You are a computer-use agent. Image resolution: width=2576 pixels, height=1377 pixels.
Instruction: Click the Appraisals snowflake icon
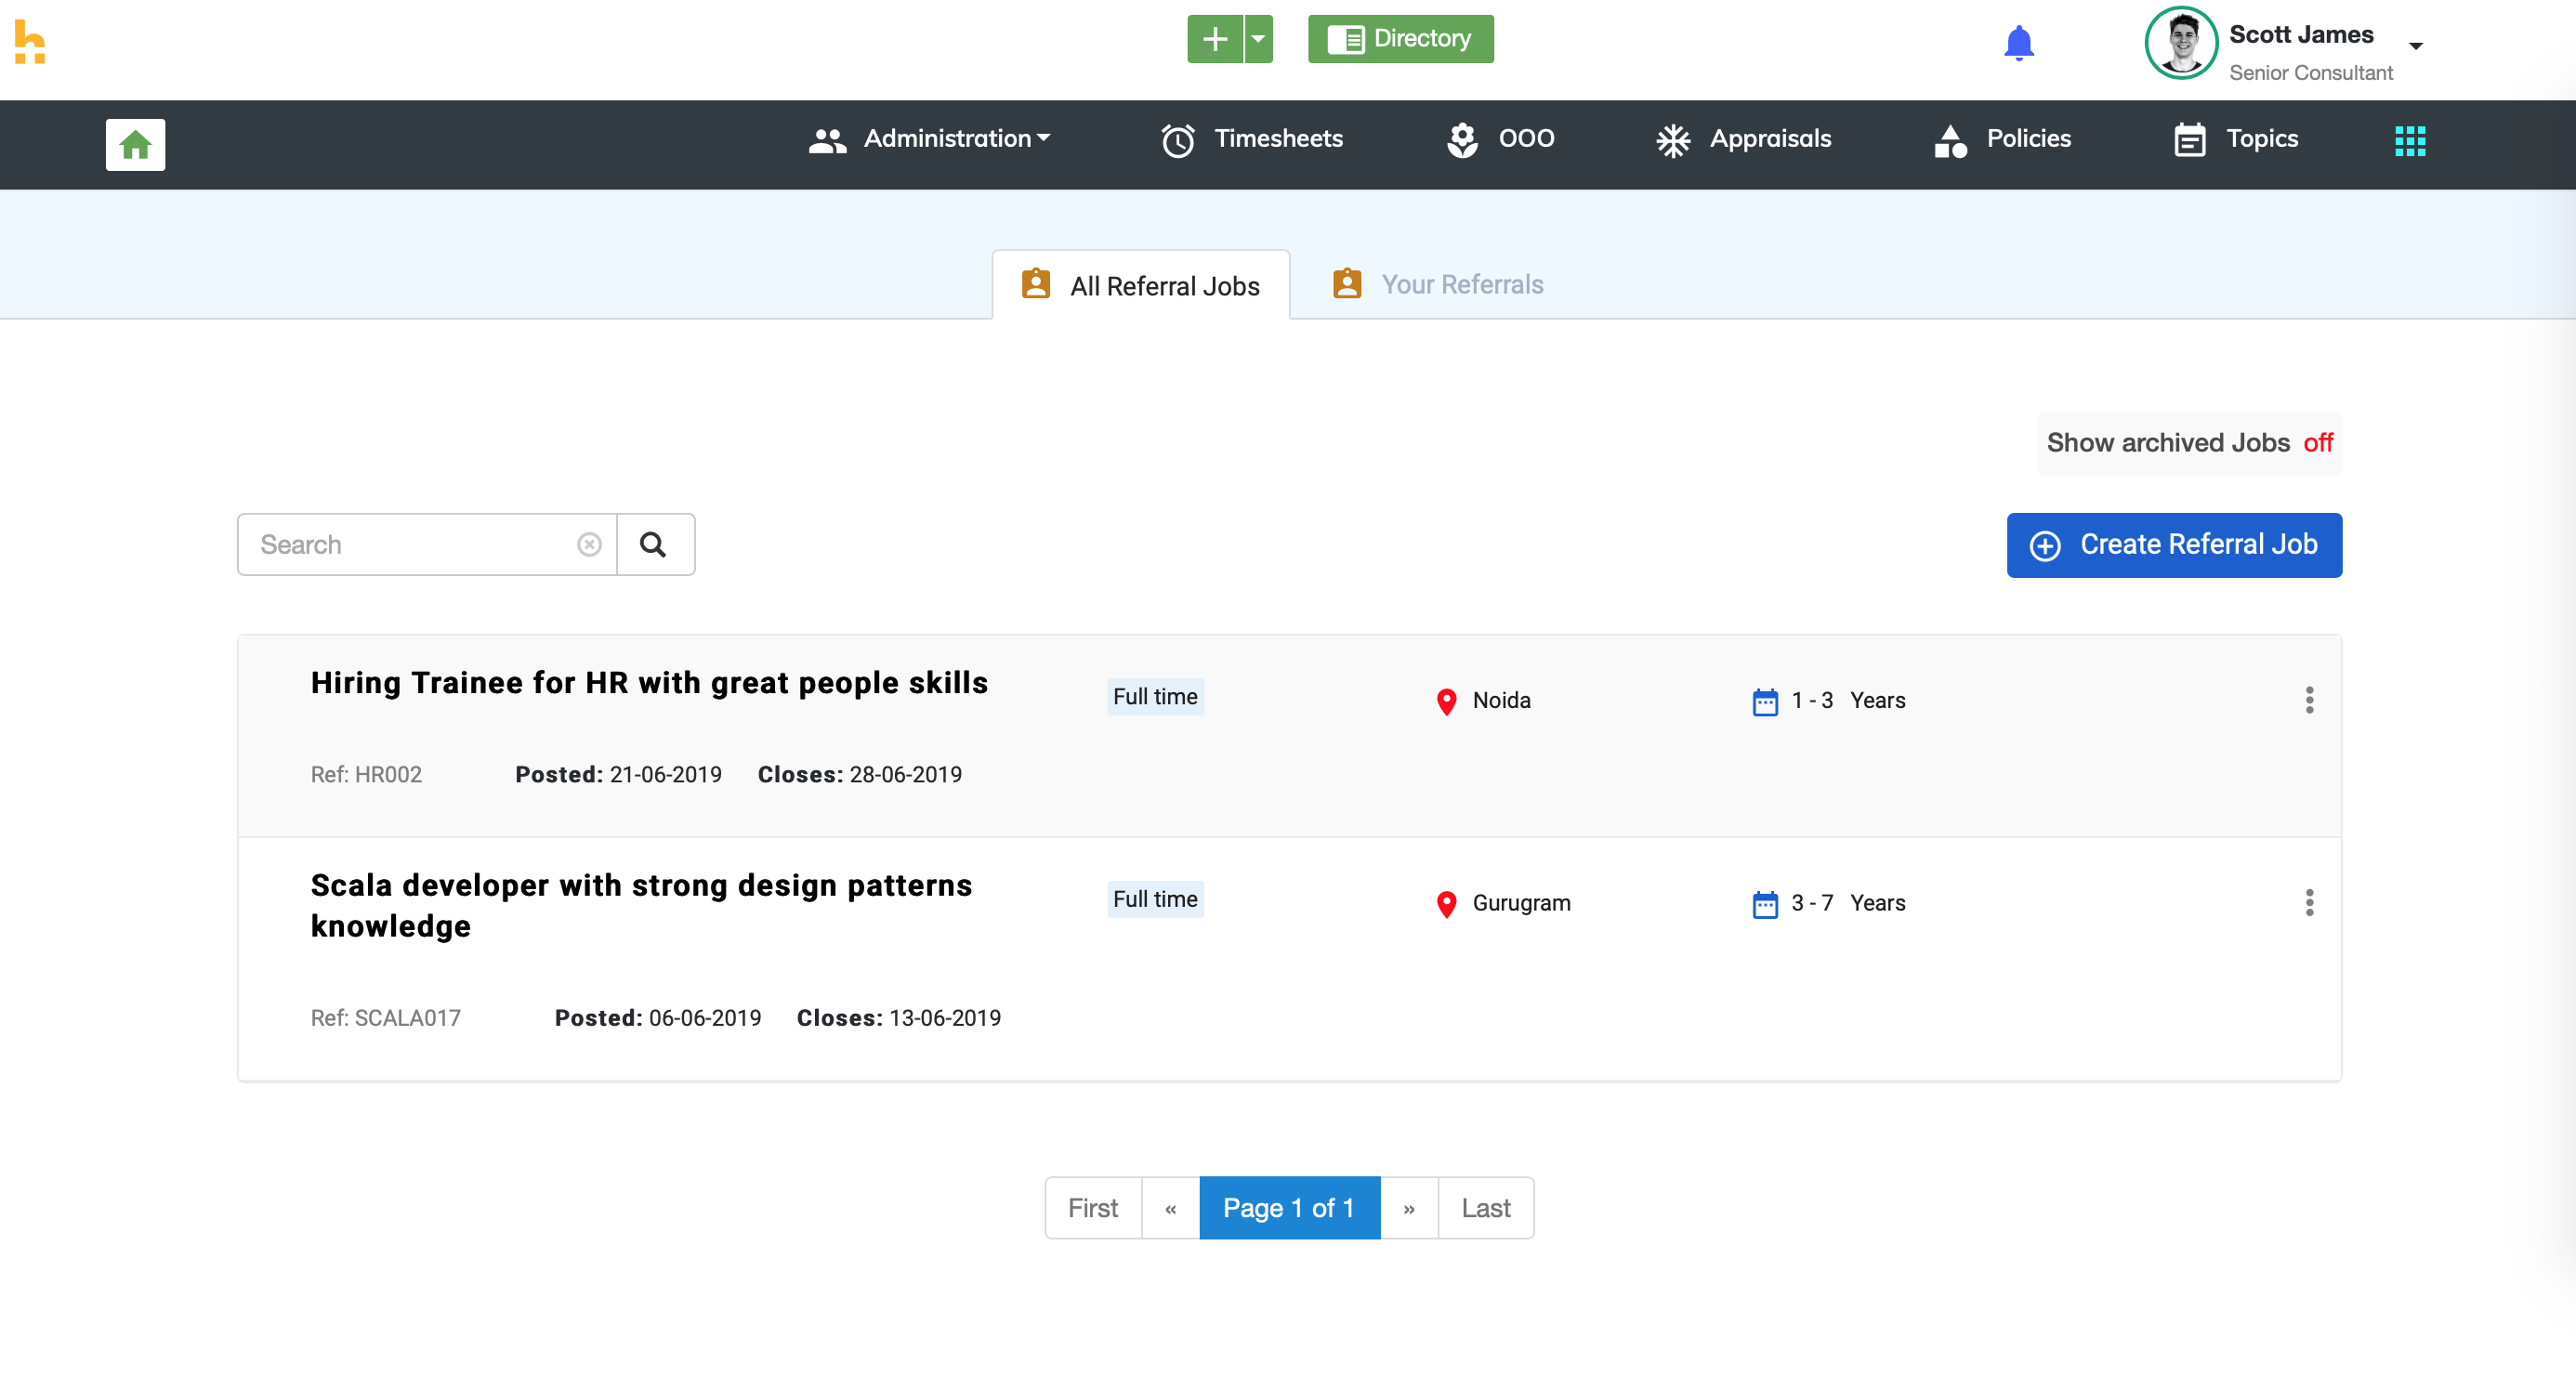pyautogui.click(x=1672, y=140)
